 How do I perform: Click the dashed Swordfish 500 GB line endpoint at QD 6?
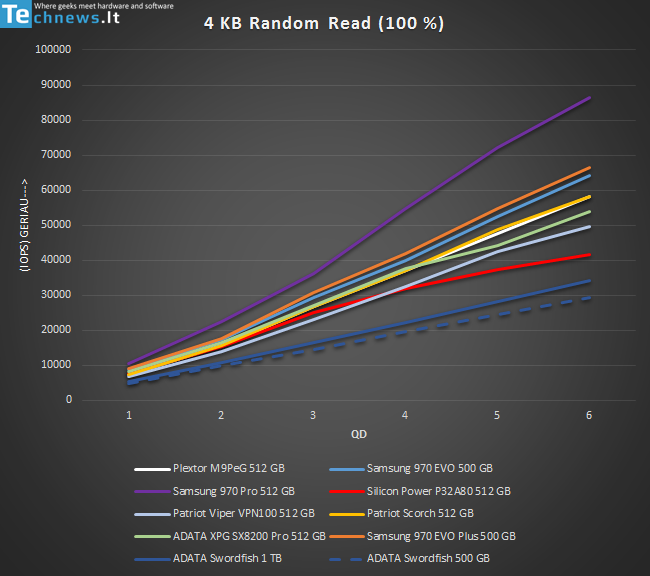[x=589, y=298]
